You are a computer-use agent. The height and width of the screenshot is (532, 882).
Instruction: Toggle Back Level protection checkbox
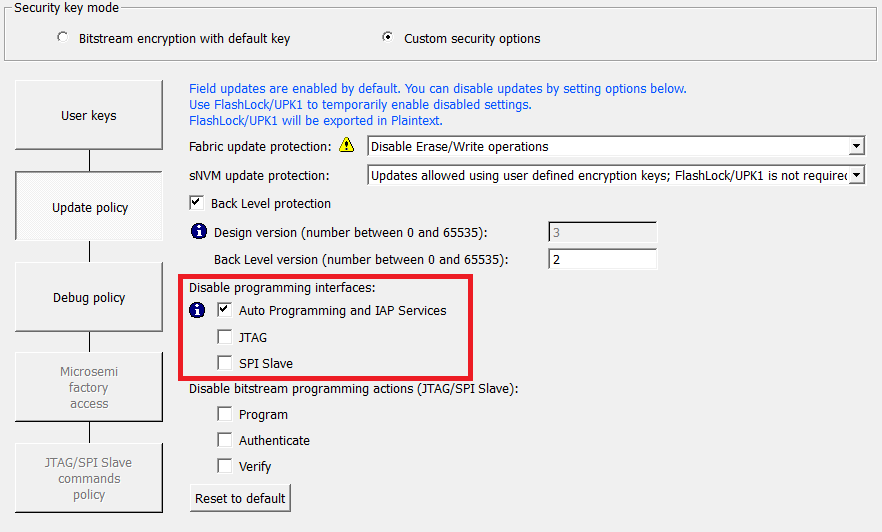(197, 203)
